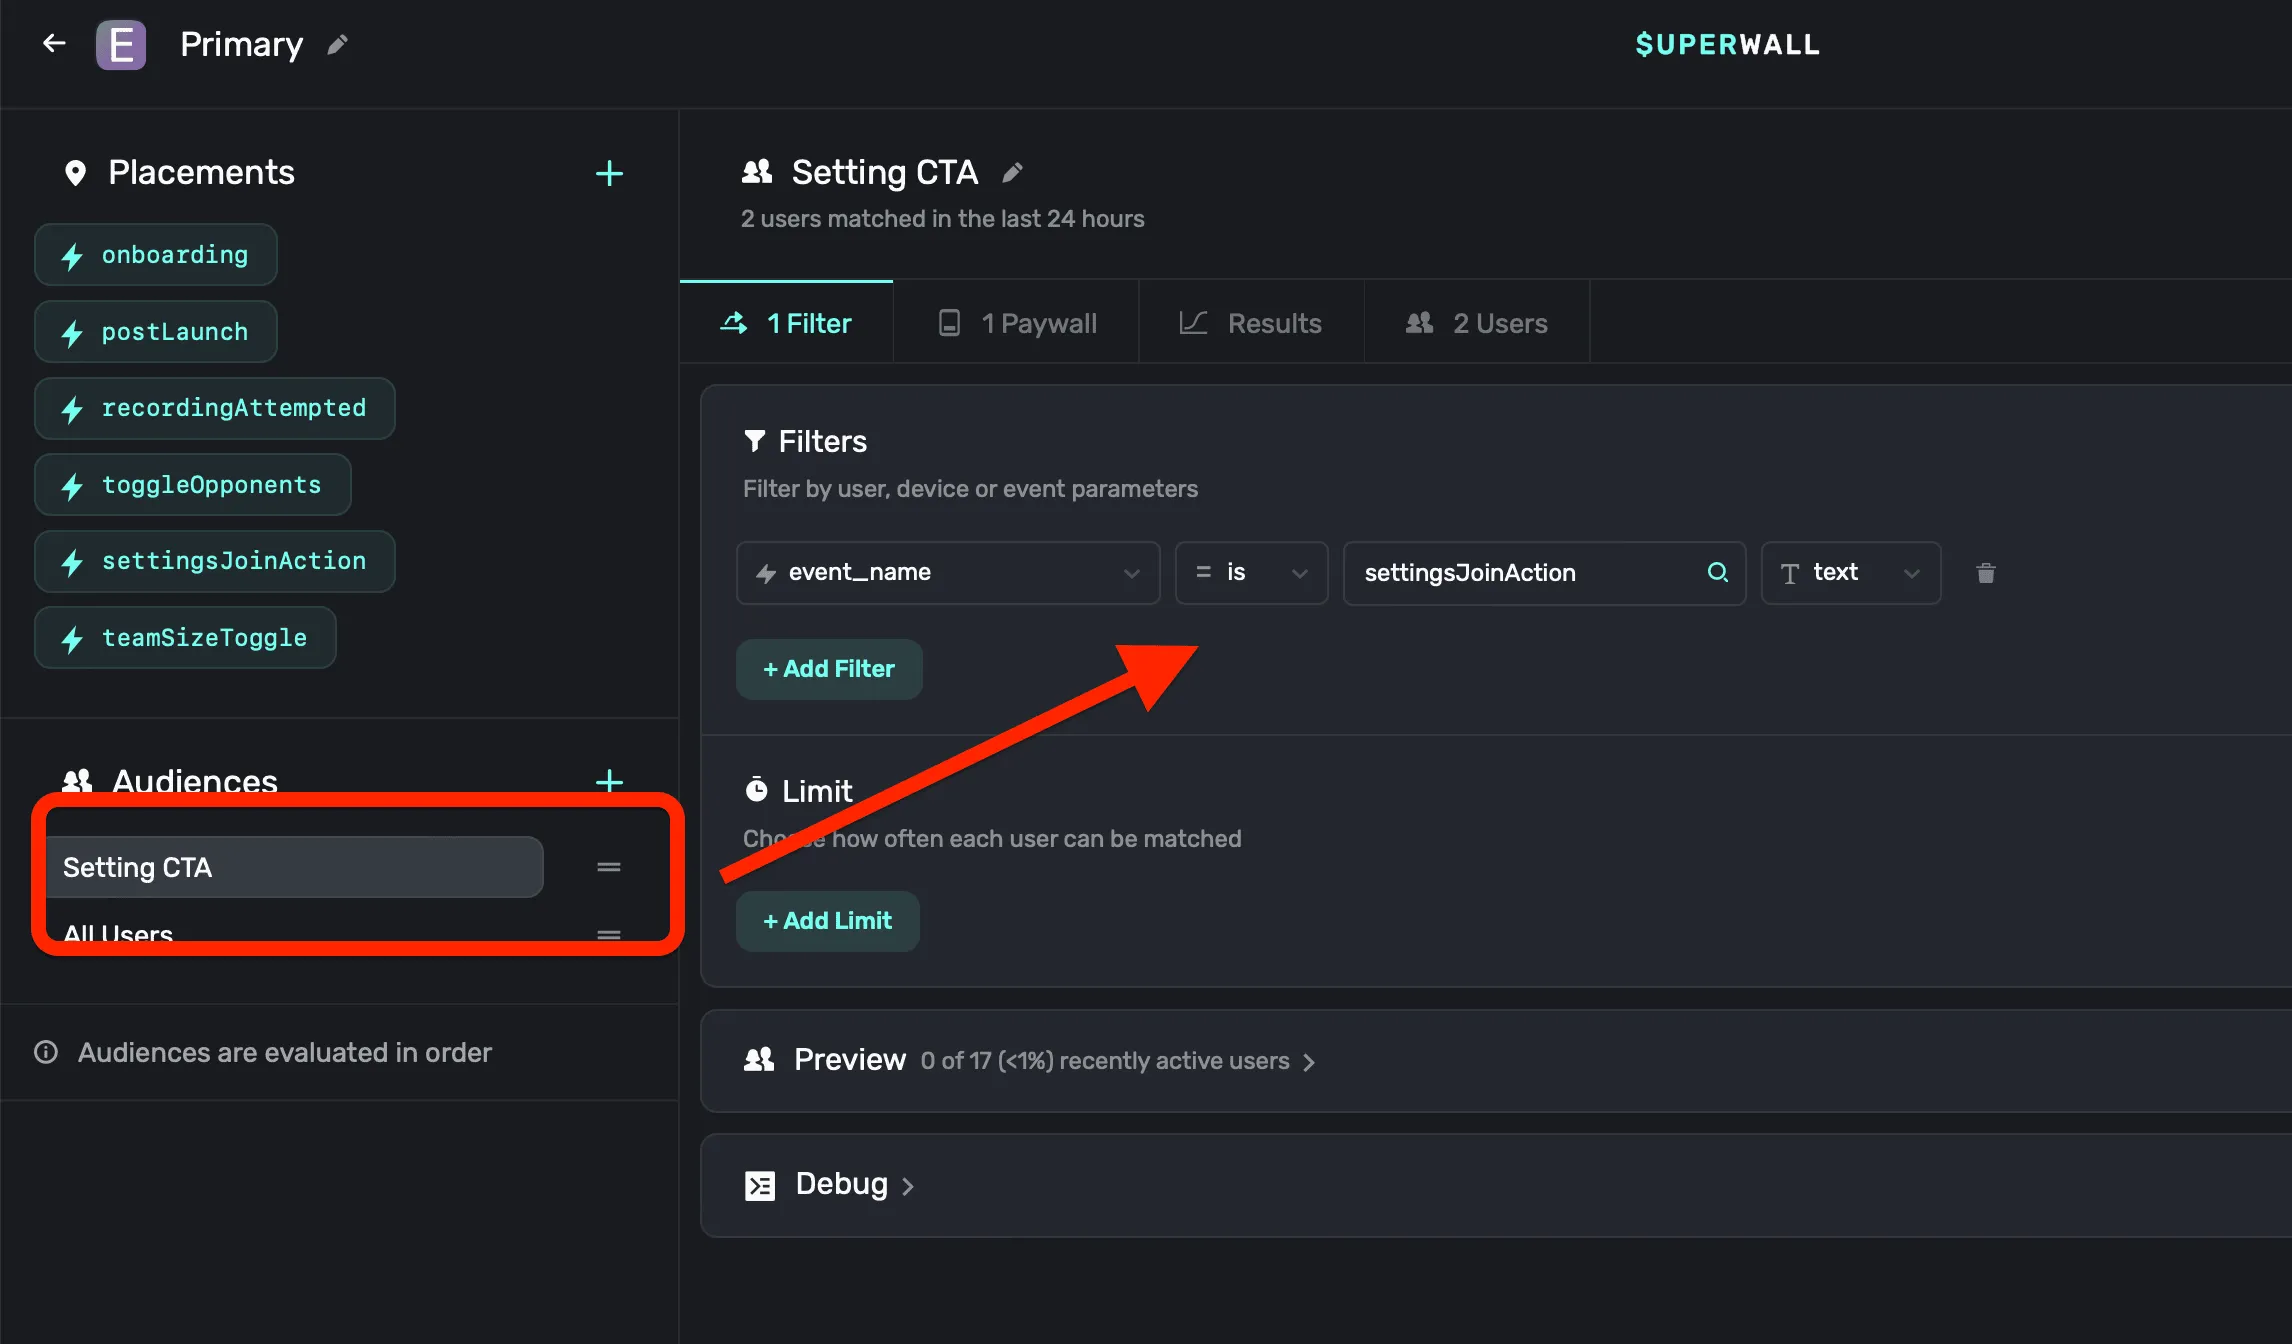The image size is (2292, 1344).
Task: Add a new audience with plus icon
Action: point(609,780)
